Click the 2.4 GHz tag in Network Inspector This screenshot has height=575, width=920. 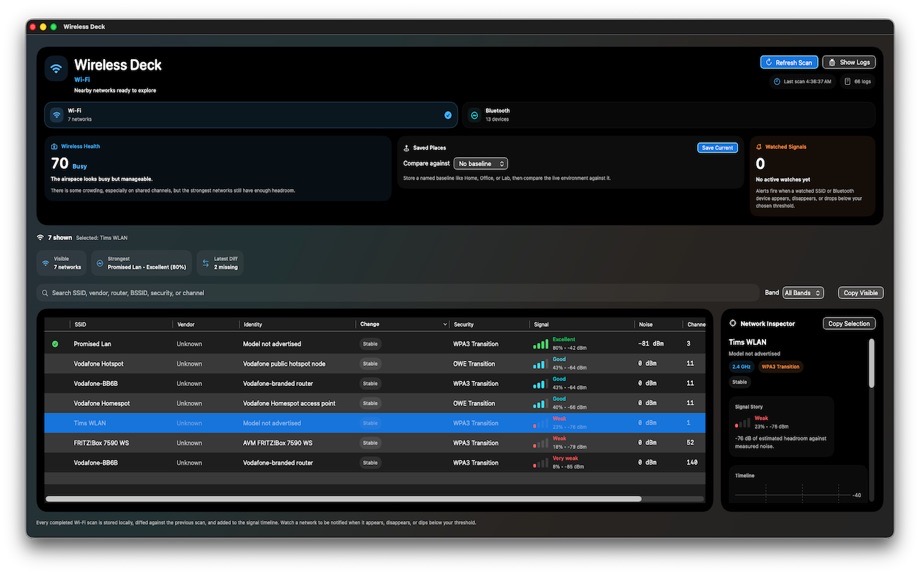[x=741, y=367]
